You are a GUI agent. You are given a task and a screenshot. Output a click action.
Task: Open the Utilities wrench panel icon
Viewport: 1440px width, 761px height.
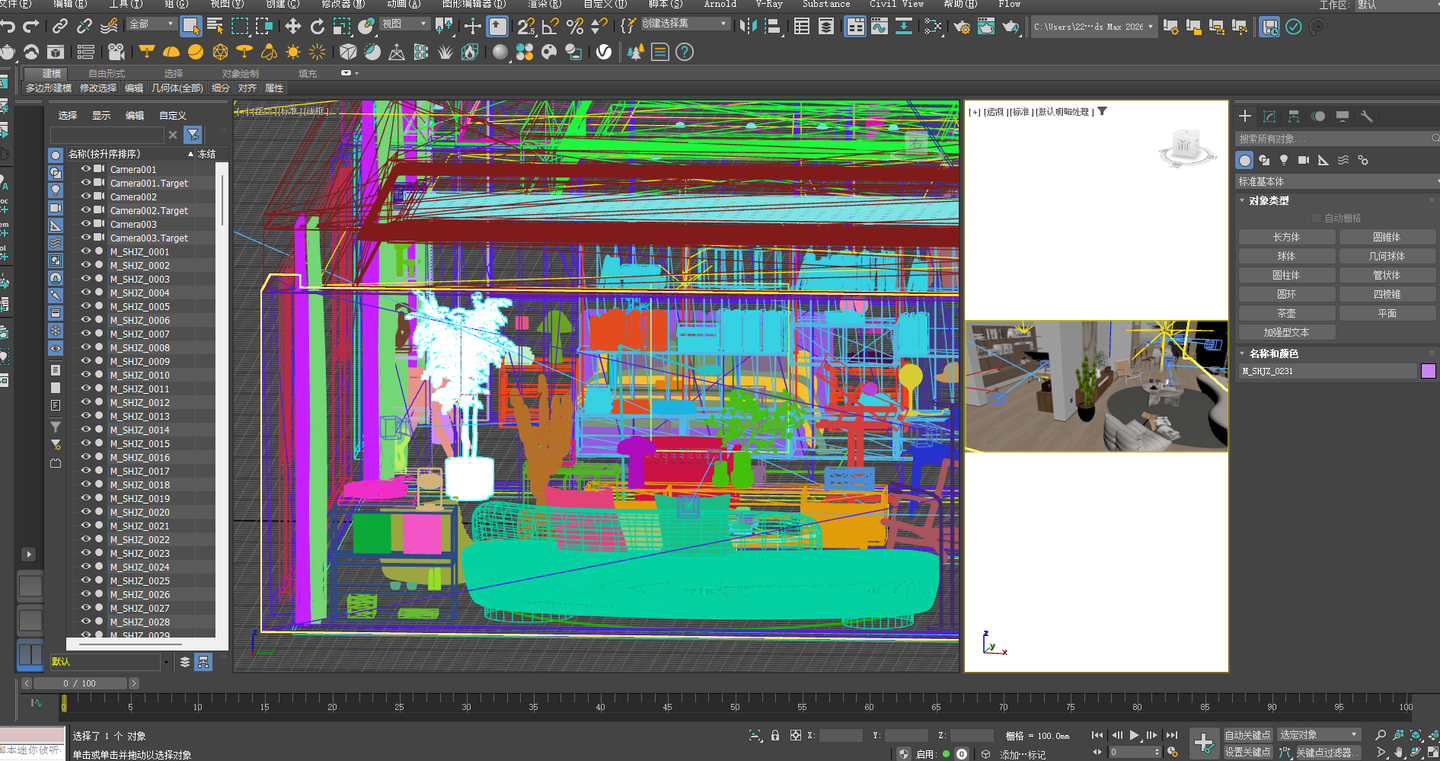pos(1367,117)
